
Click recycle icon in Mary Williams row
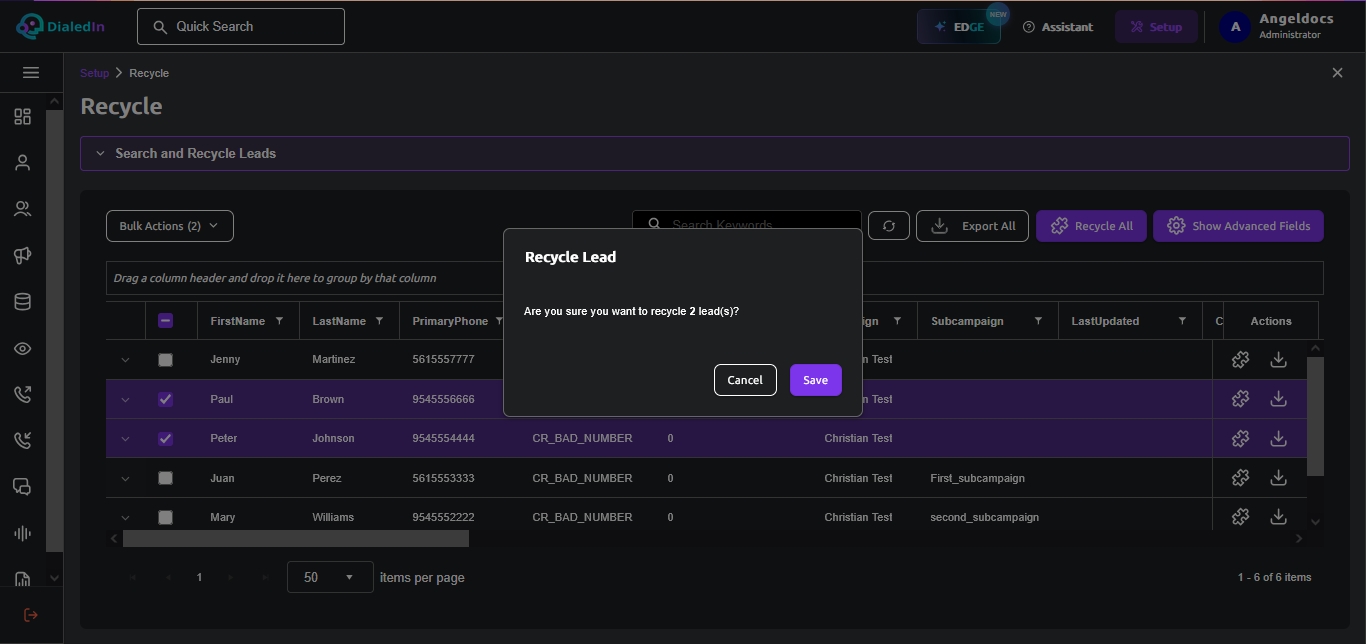1240,517
